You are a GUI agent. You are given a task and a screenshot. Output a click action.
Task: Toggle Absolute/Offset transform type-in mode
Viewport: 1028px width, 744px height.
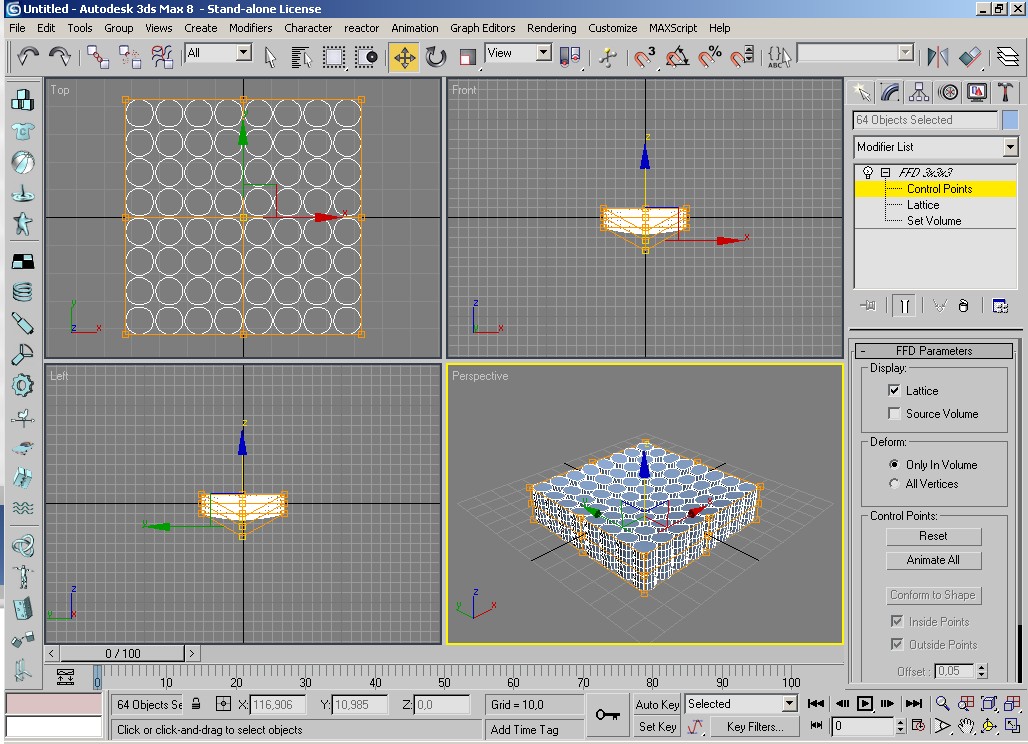pos(223,704)
